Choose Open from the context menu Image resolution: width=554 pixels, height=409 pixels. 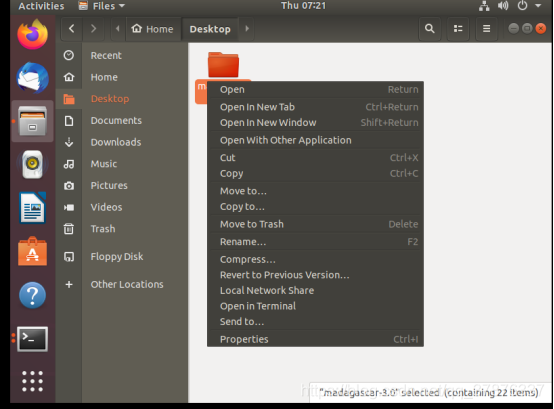(x=316, y=90)
